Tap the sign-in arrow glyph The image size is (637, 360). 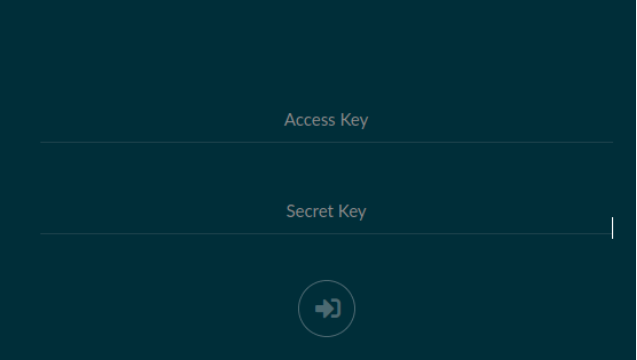(x=328, y=308)
